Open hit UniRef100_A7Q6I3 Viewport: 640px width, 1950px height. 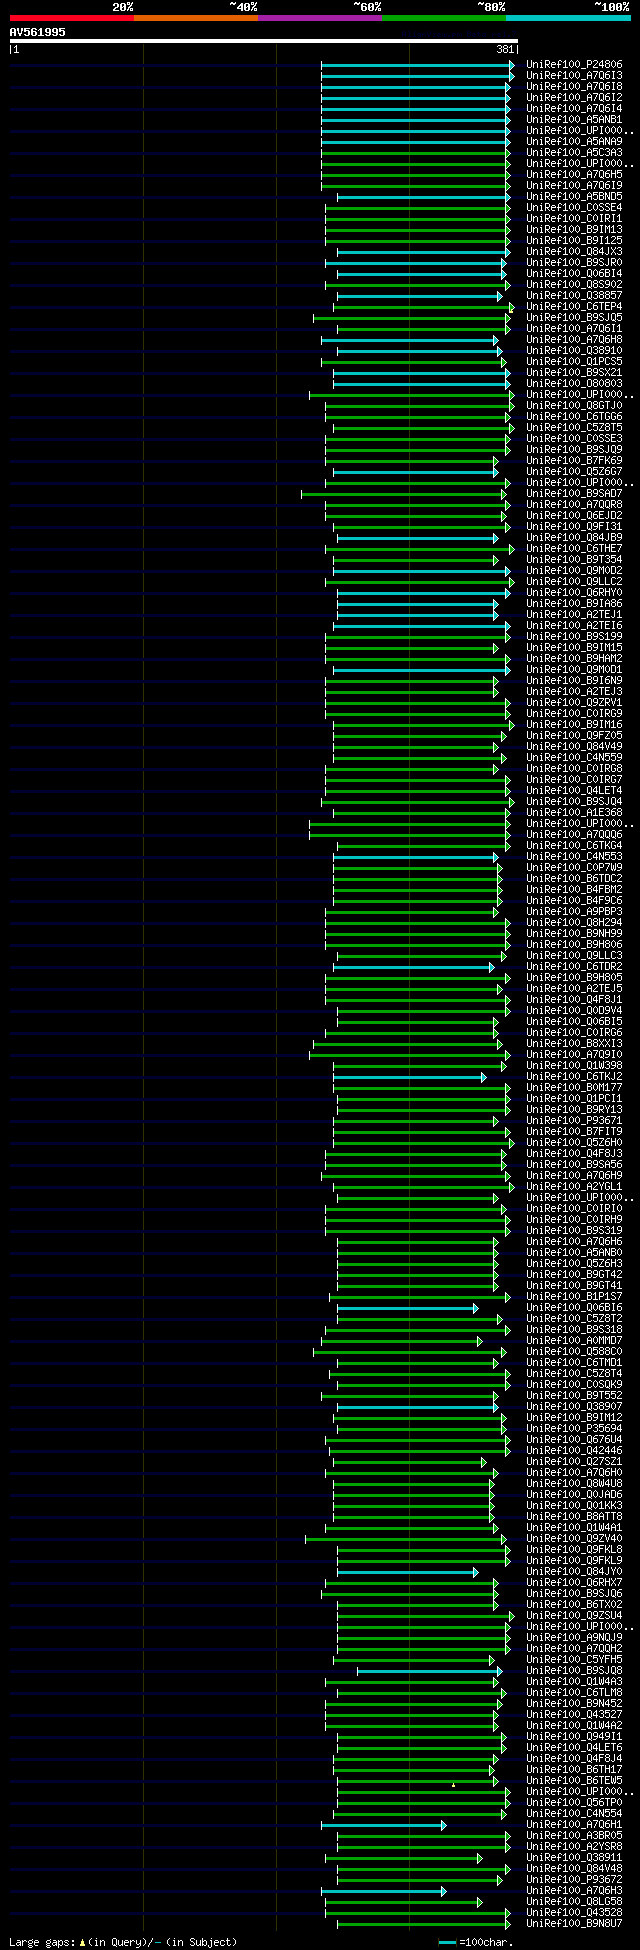click(x=574, y=75)
